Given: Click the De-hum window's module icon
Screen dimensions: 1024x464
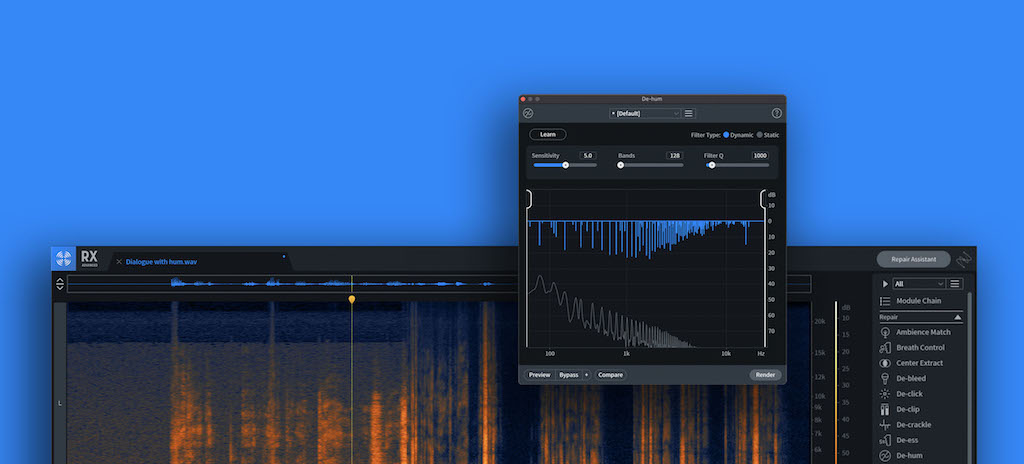Looking at the screenshot, I should (x=528, y=113).
